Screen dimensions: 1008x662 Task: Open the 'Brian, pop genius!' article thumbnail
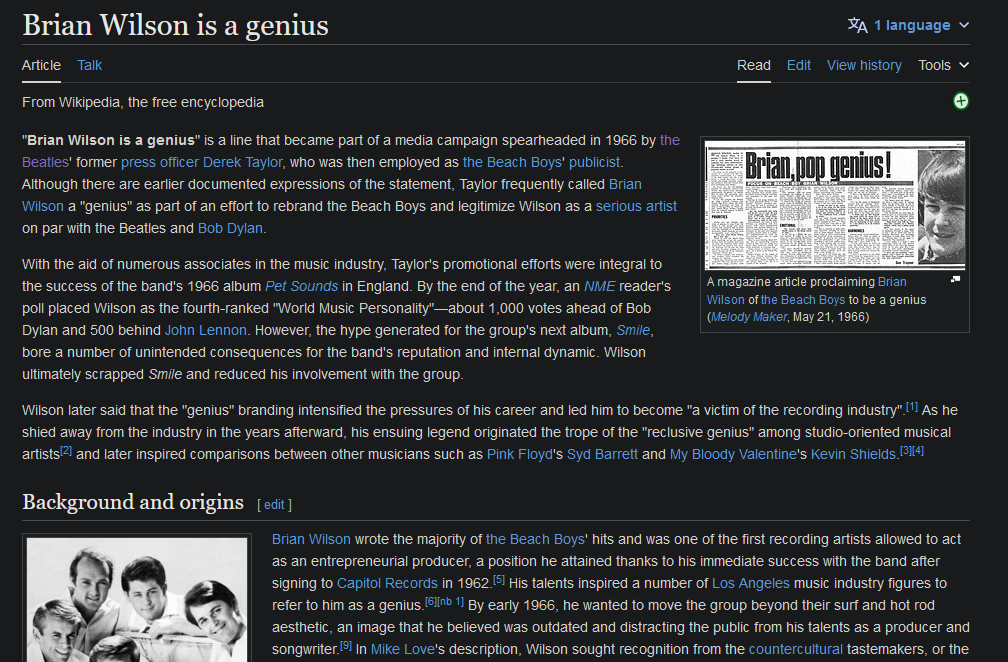pyautogui.click(x=834, y=206)
